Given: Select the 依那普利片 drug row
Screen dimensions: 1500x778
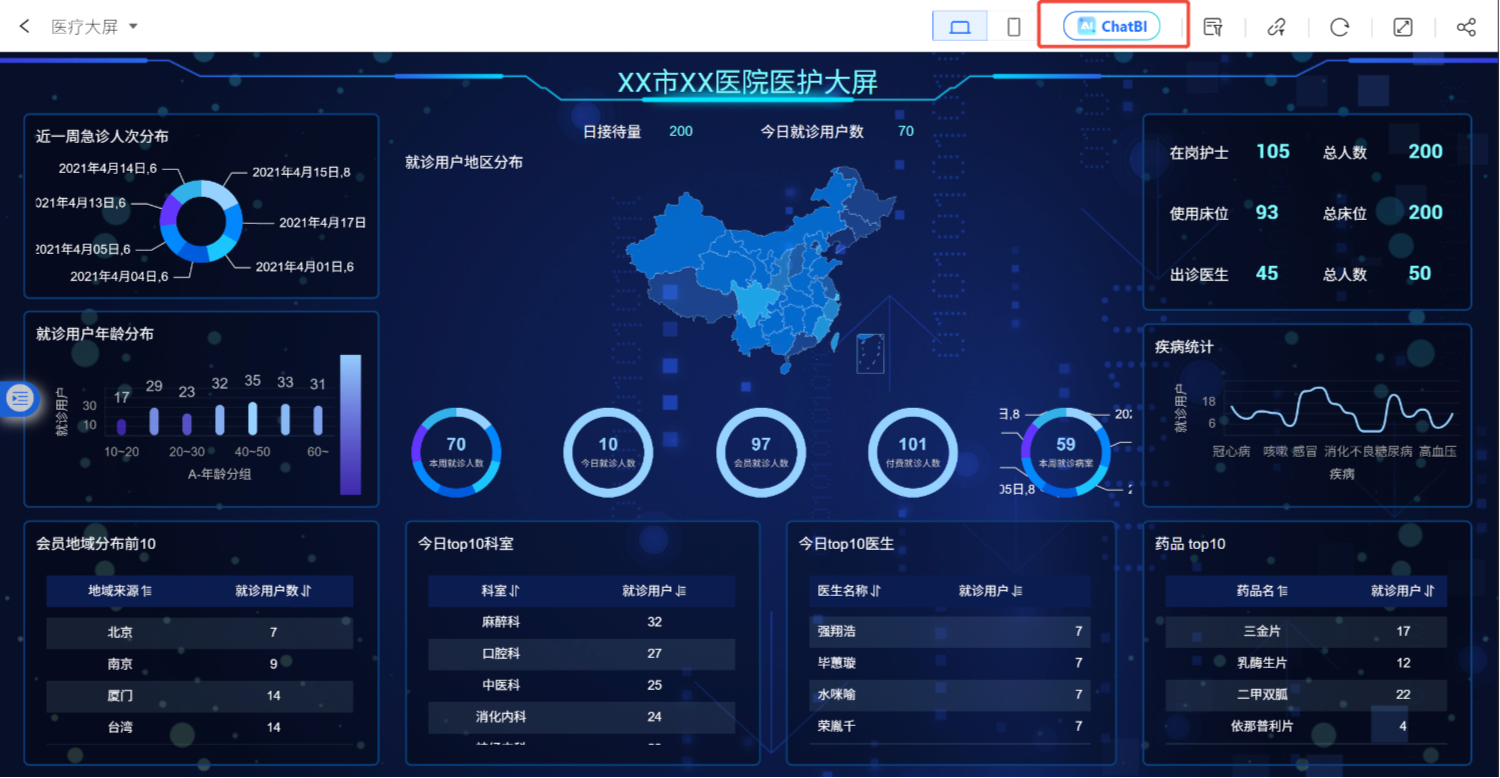Looking at the screenshot, I should tap(1306, 726).
